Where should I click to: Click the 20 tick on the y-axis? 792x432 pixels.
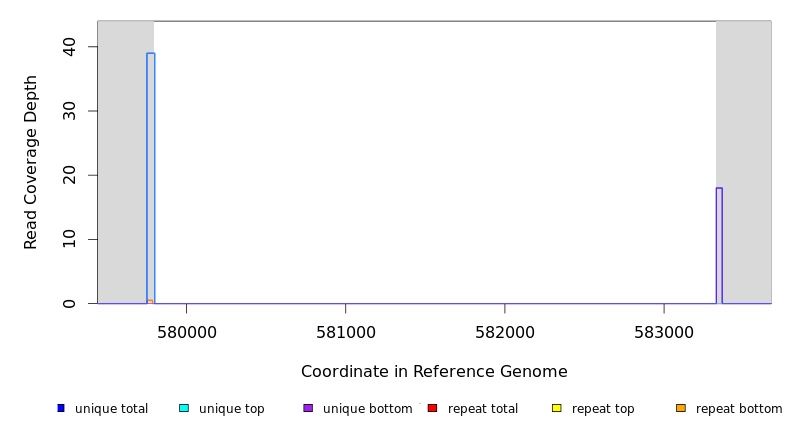[x=69, y=175]
